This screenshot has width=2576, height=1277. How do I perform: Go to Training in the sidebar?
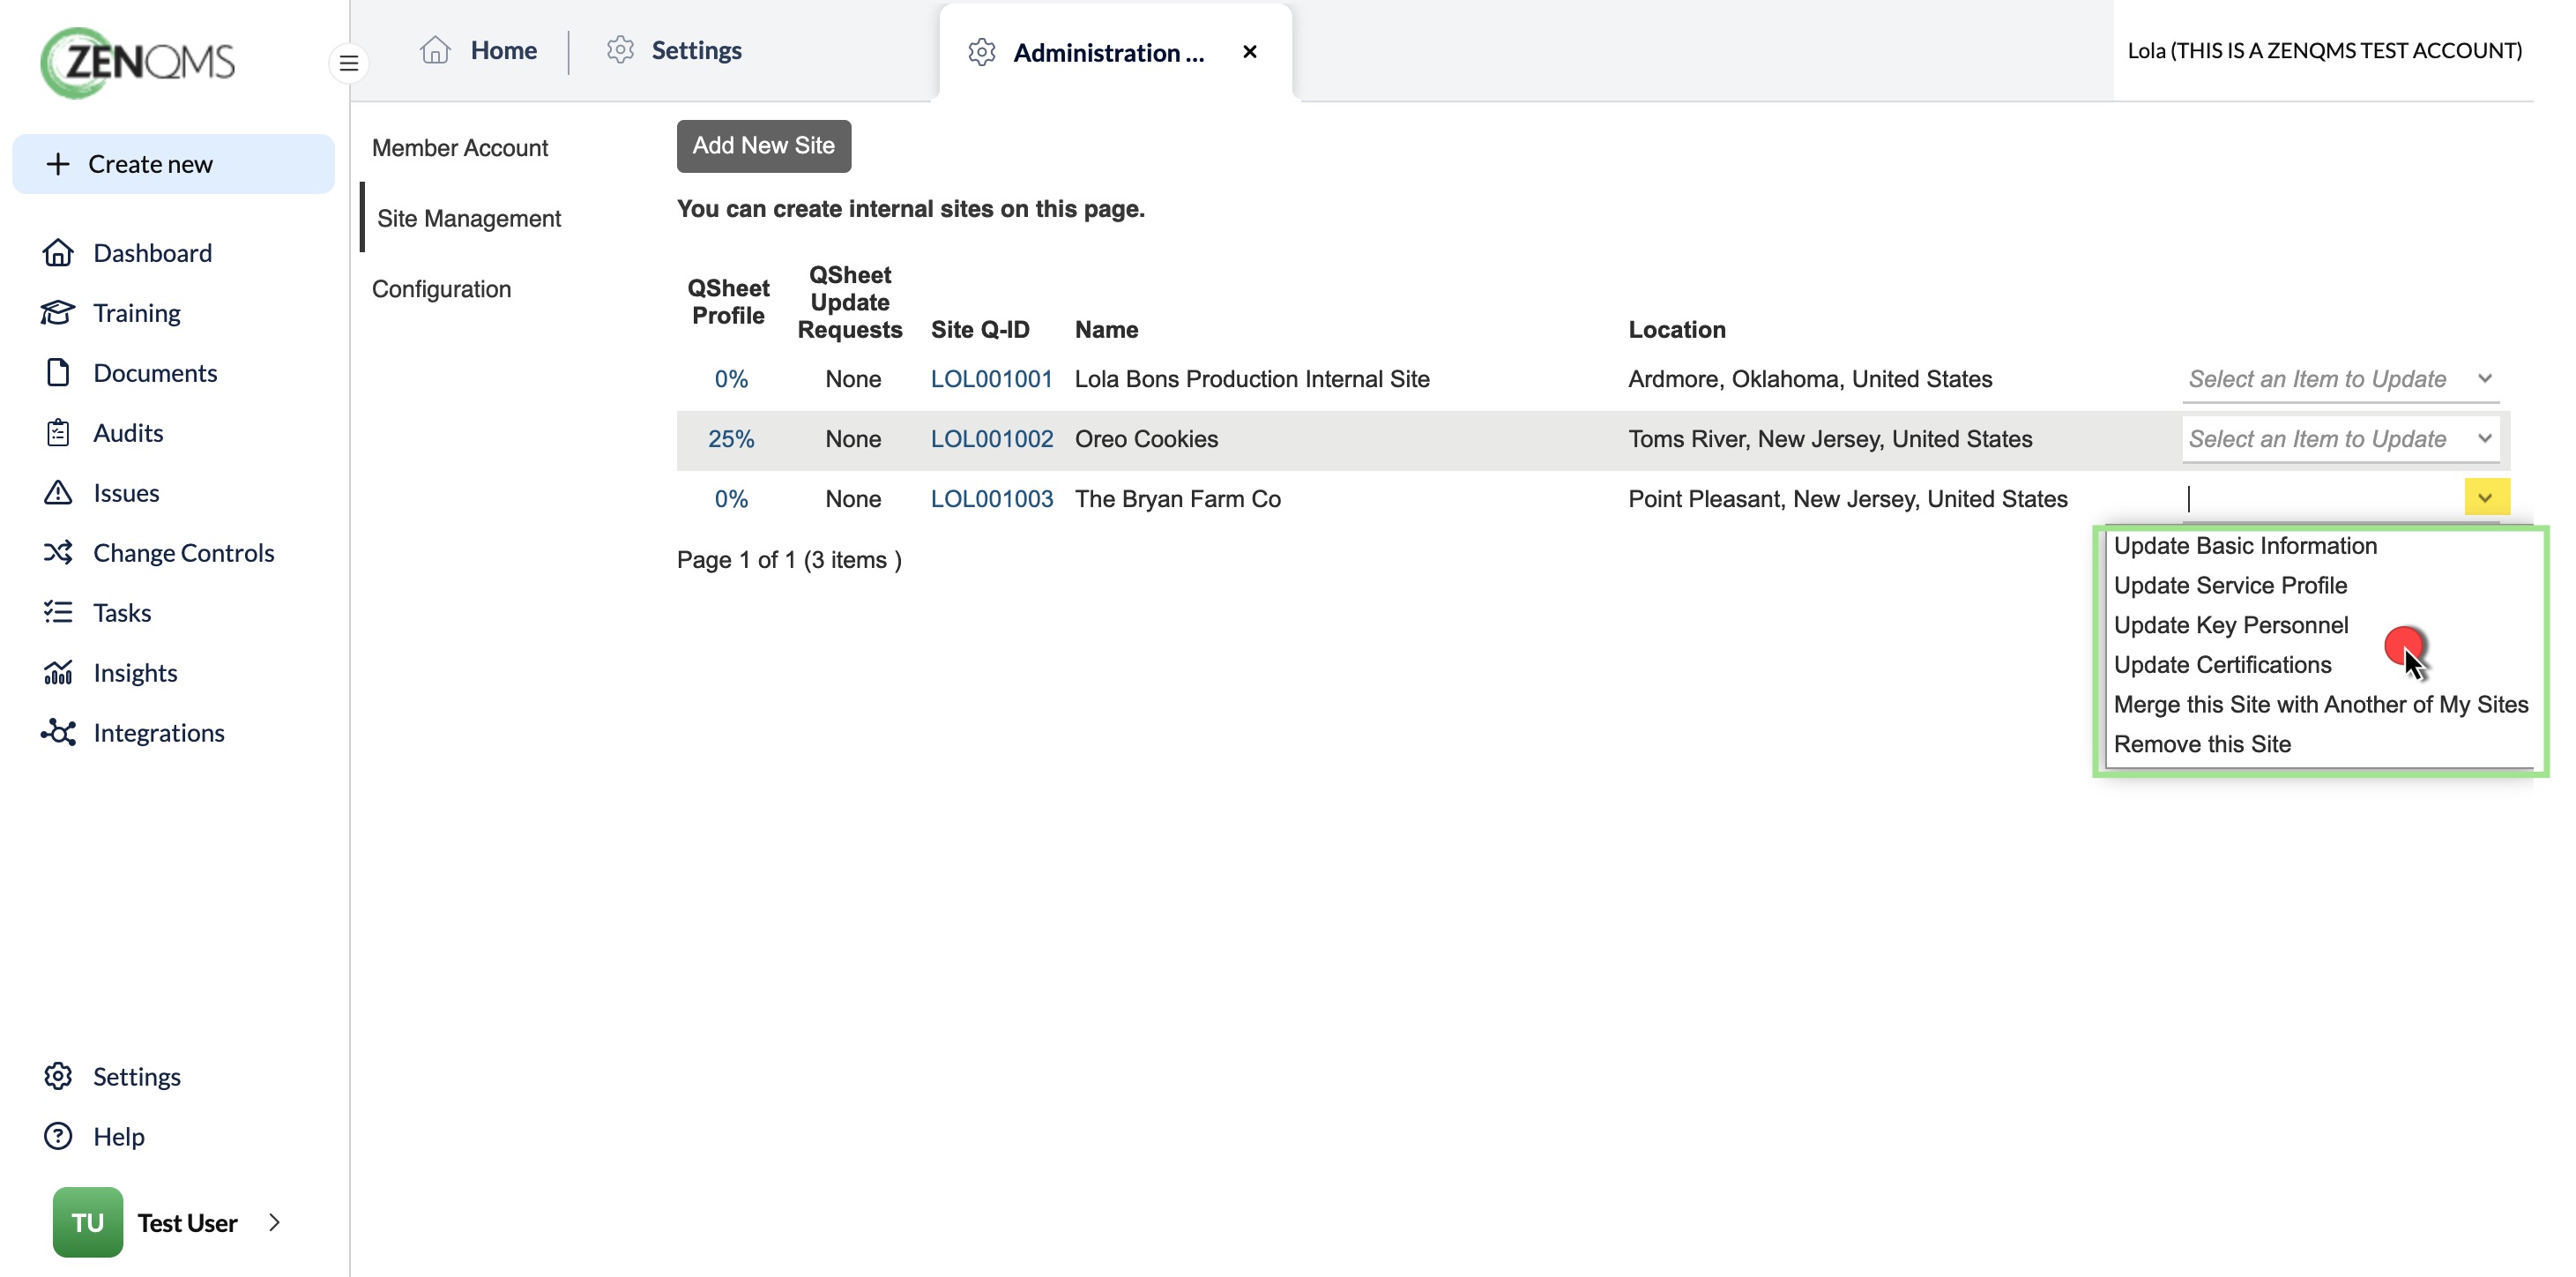click(136, 312)
